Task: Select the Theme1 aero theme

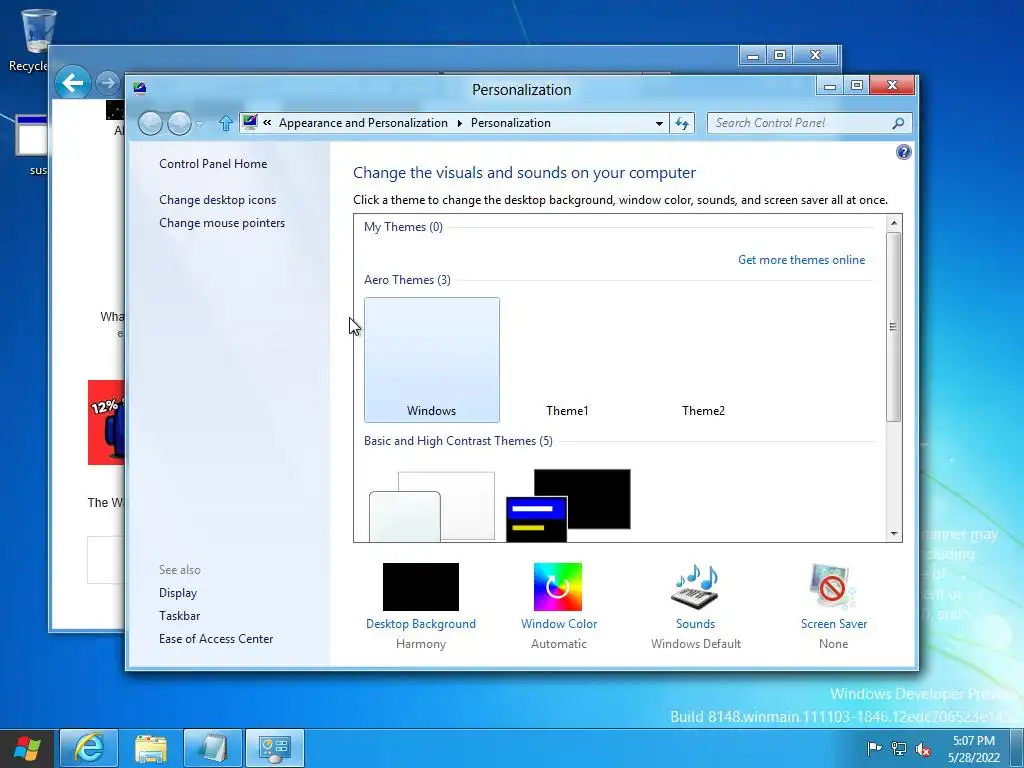Action: (567, 360)
